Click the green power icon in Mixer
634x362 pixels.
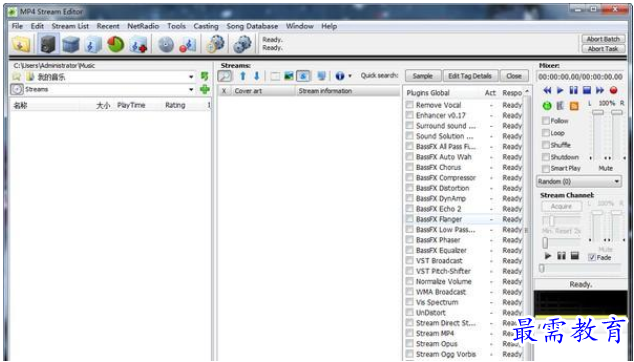click(547, 106)
